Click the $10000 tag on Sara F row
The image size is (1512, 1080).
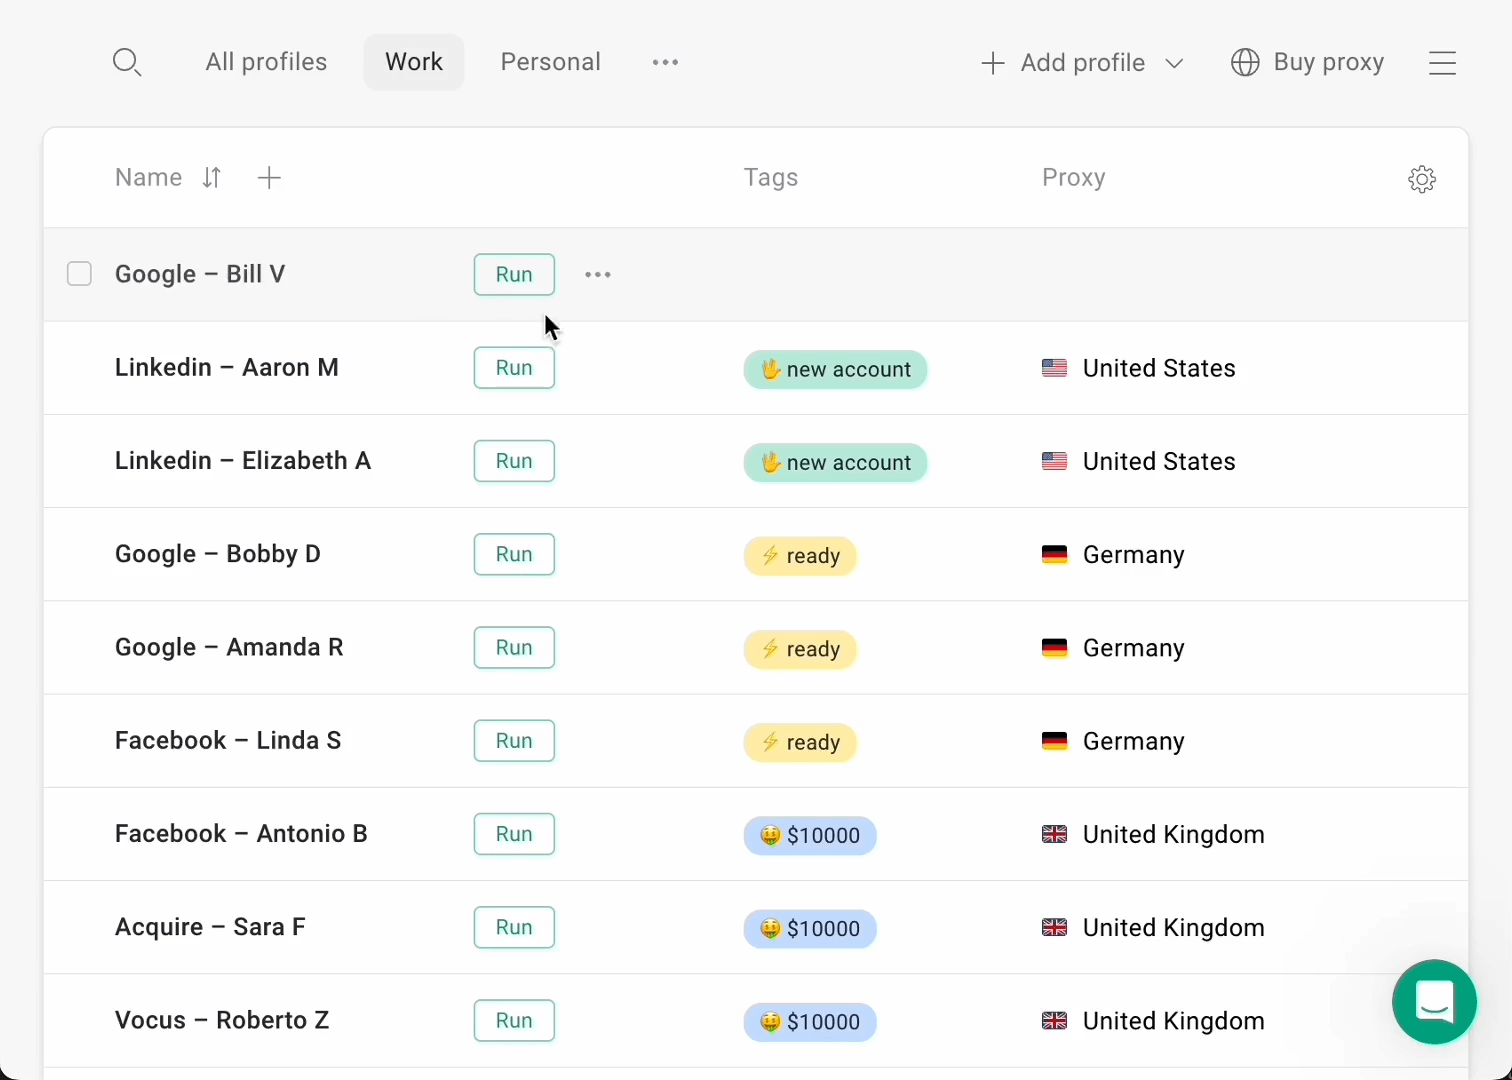click(810, 928)
